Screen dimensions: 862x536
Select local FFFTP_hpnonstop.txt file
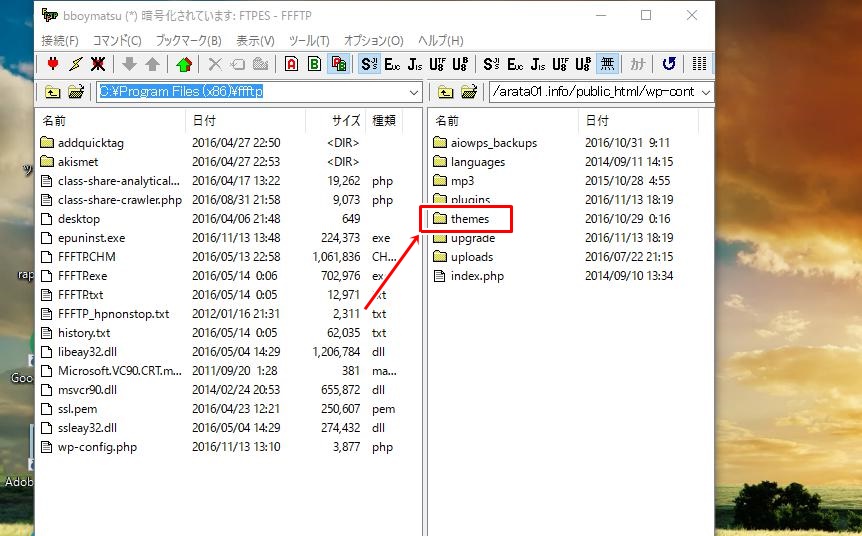coord(105,314)
